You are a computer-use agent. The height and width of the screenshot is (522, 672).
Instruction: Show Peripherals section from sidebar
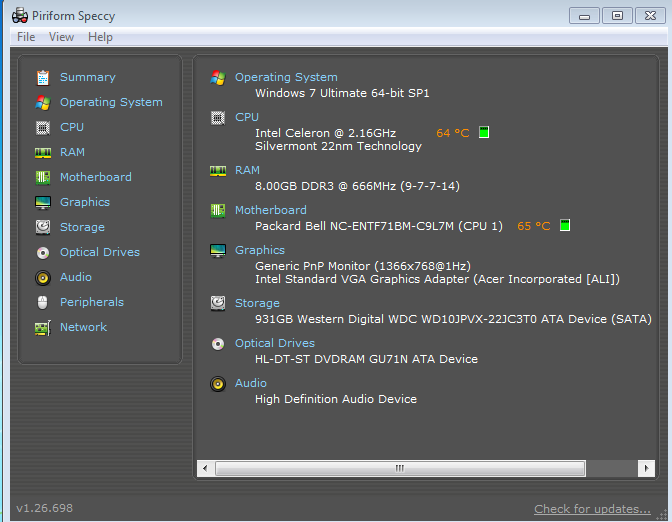tap(92, 302)
